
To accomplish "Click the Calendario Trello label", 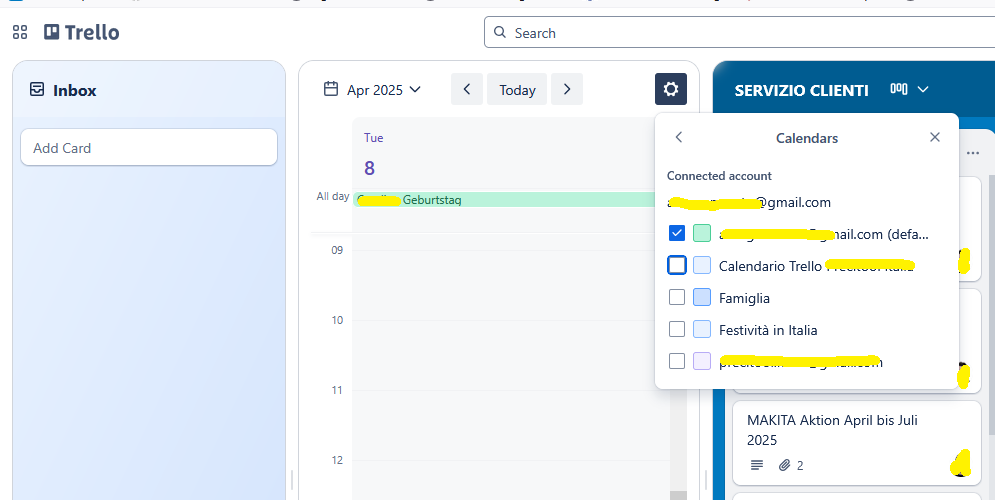I will tap(816, 266).
